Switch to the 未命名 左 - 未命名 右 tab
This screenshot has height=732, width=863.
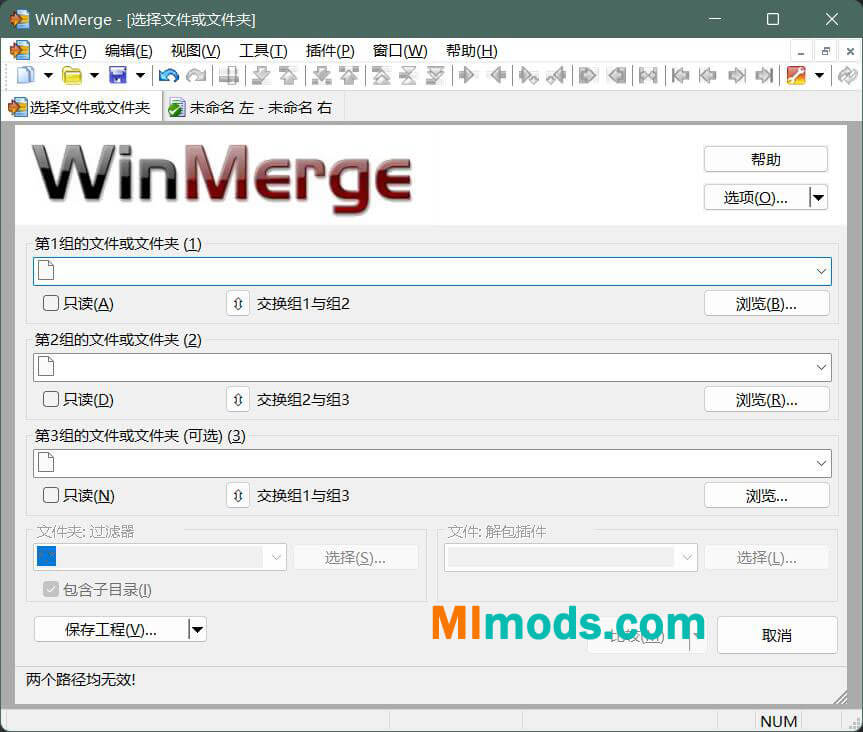252,107
